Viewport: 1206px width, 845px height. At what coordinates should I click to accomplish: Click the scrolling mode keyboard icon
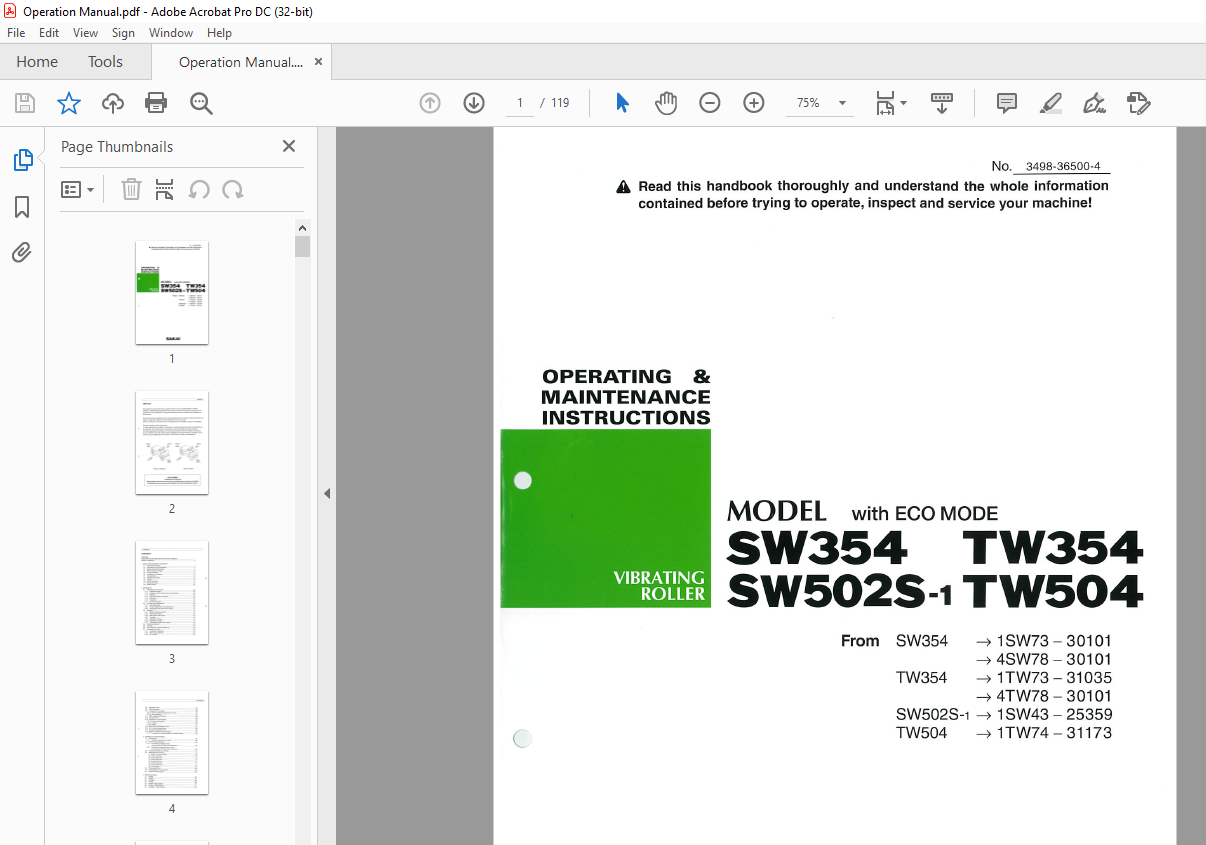point(941,103)
